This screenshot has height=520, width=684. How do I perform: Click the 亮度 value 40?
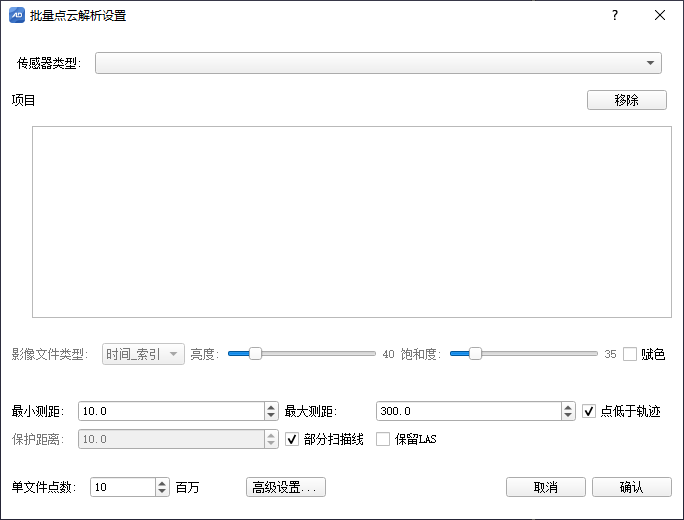pos(388,354)
